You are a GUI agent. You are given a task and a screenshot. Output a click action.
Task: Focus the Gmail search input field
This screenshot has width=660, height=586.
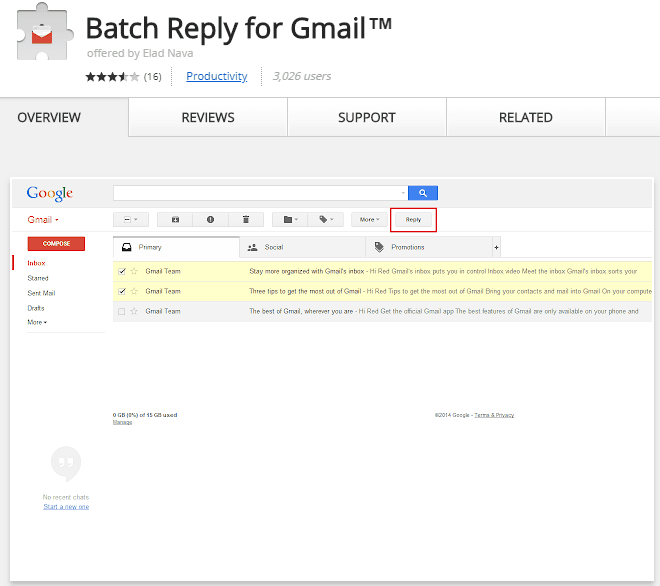[x=256, y=193]
